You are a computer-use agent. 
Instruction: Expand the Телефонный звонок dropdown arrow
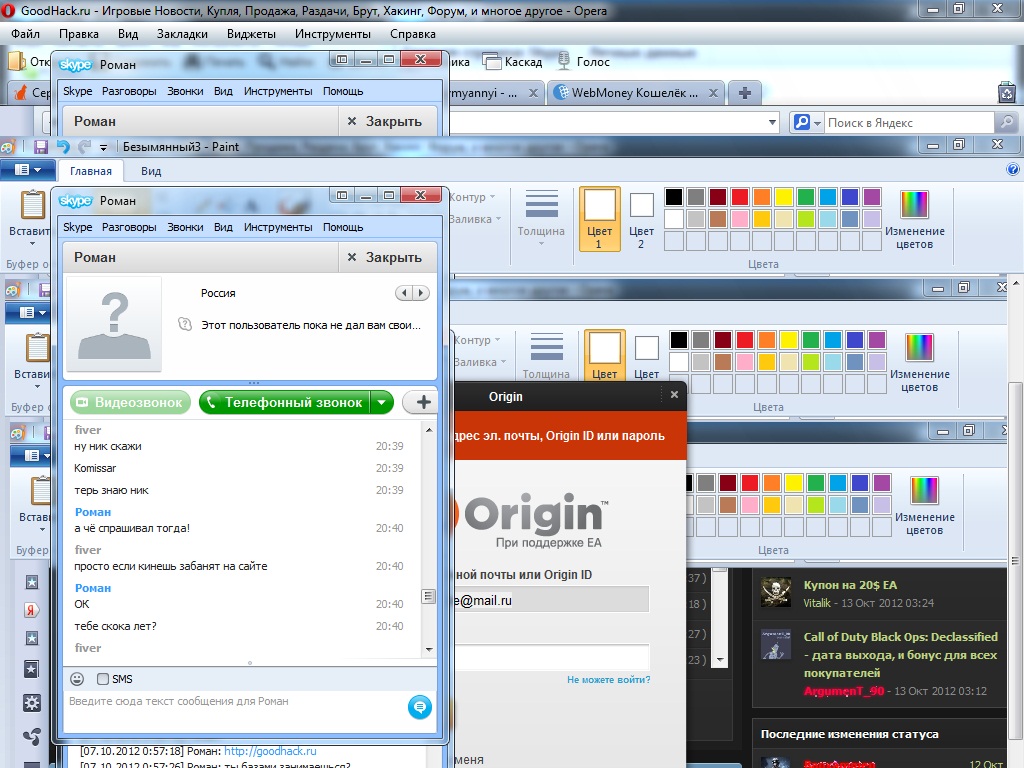point(381,402)
